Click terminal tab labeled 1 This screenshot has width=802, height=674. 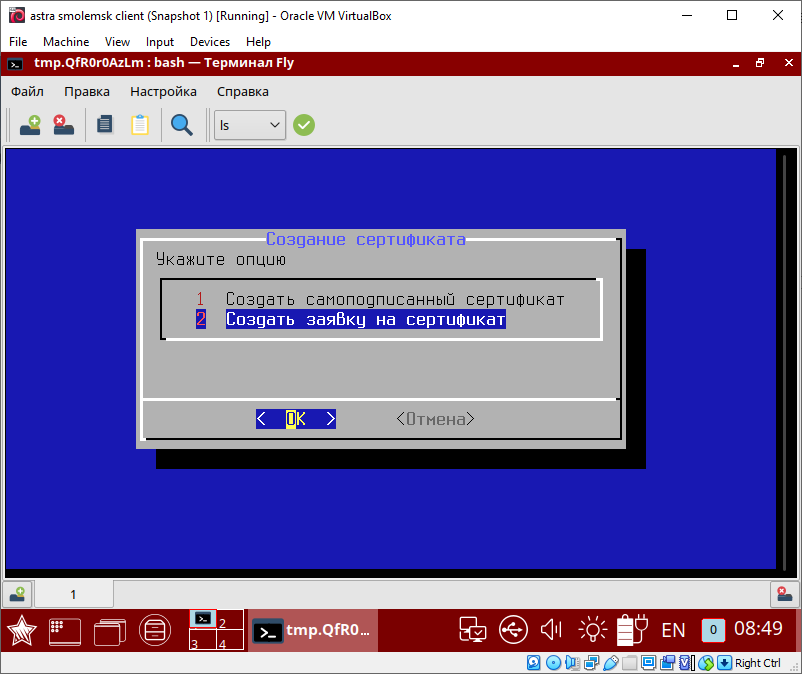tap(73, 594)
